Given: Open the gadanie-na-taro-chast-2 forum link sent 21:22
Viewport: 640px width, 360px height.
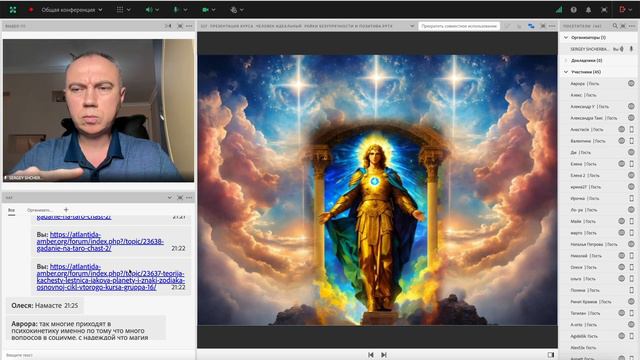Looking at the screenshot, I should pos(100,241).
